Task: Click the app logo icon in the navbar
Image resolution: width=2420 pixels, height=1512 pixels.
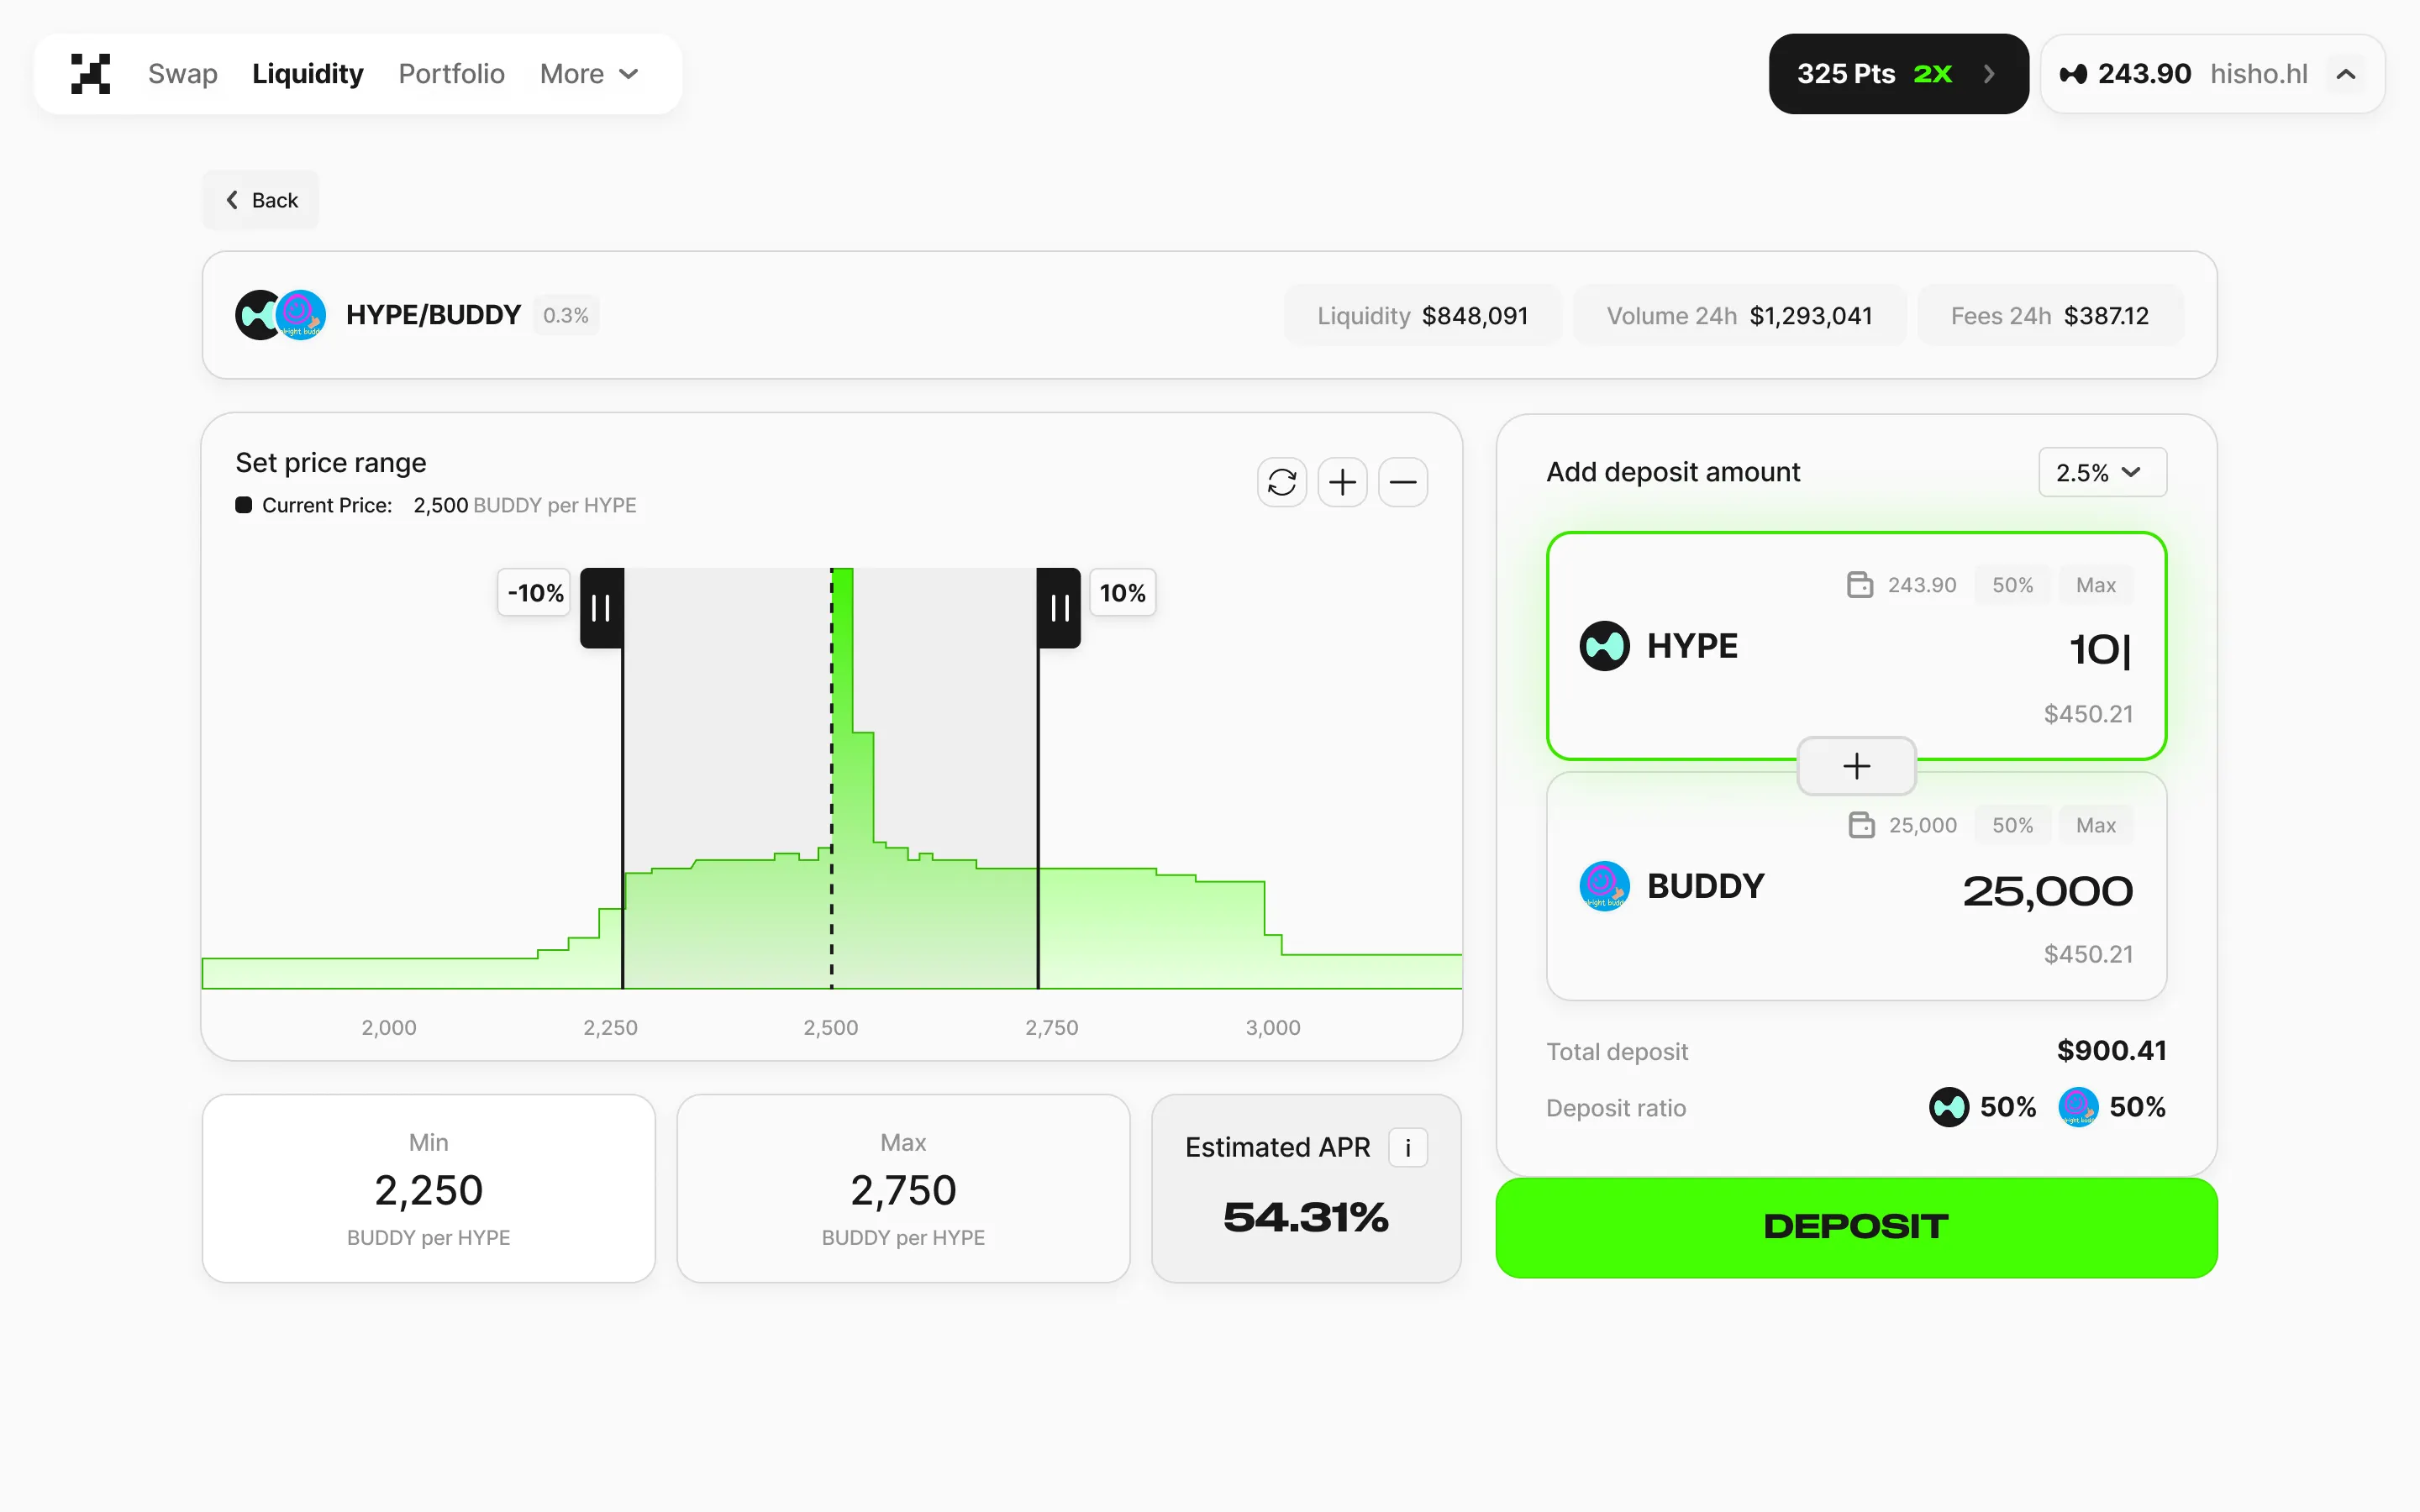Action: coord(90,74)
